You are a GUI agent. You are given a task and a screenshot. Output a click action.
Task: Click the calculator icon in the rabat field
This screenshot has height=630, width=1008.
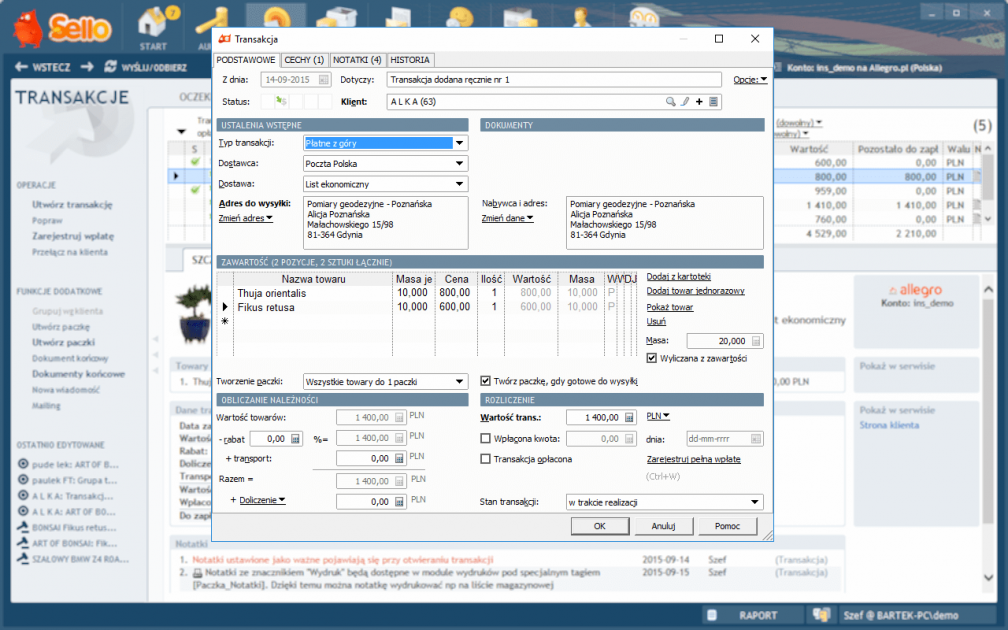coord(296,439)
